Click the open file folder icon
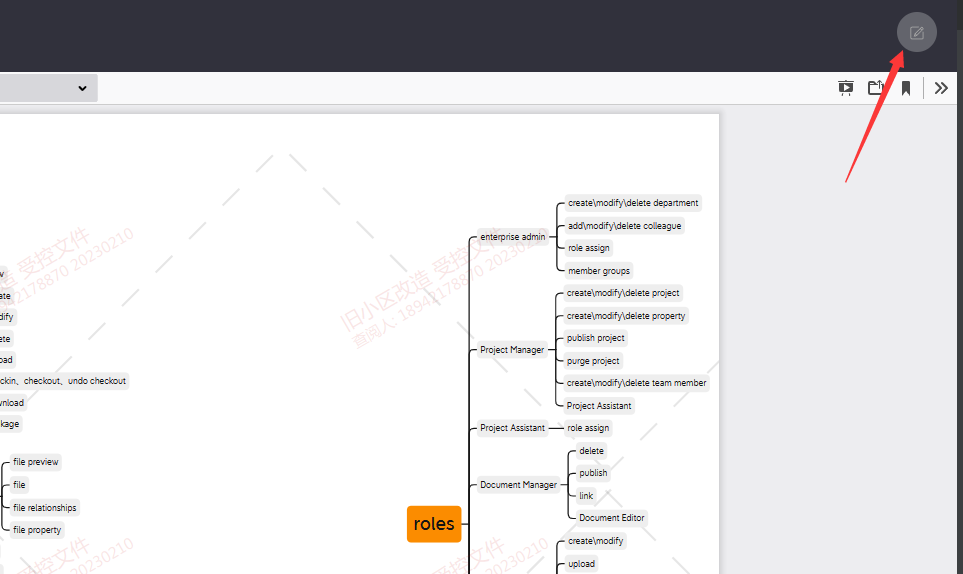 [876, 88]
